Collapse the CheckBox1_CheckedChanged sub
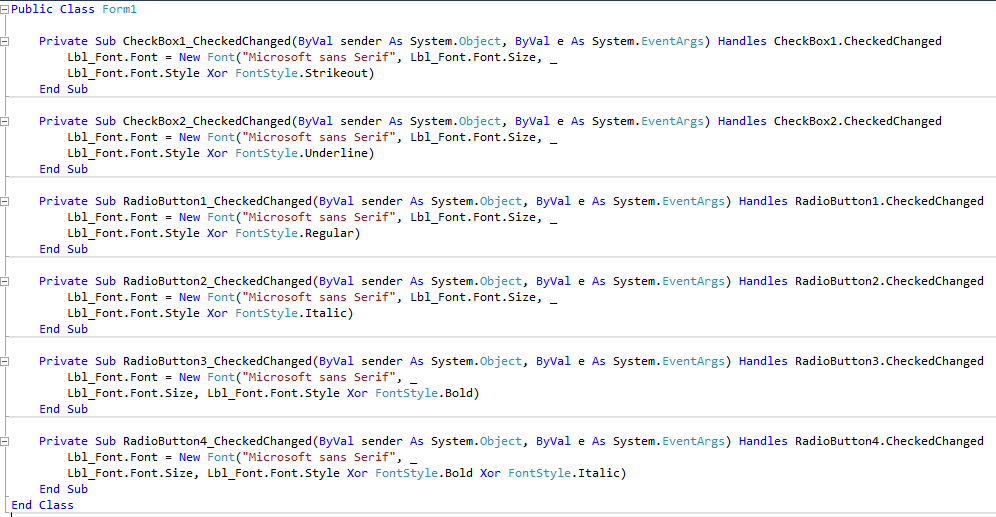Viewport: 996px width, 517px height. pyautogui.click(x=5, y=41)
